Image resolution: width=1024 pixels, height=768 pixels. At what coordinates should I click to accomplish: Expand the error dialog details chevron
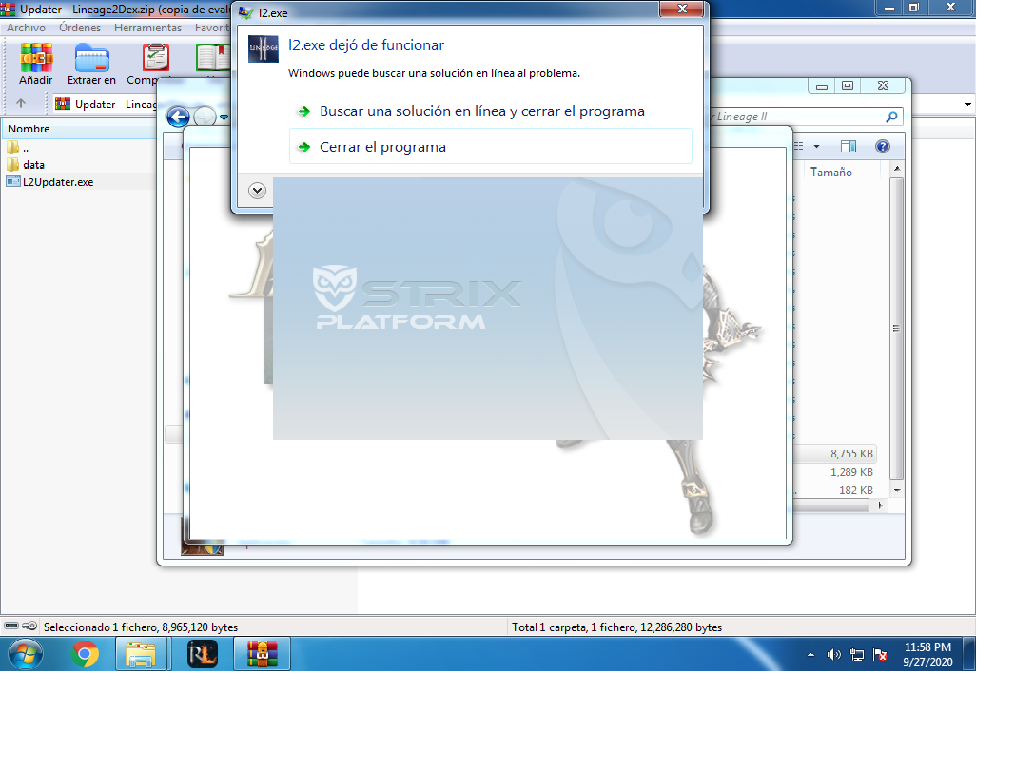(x=257, y=190)
